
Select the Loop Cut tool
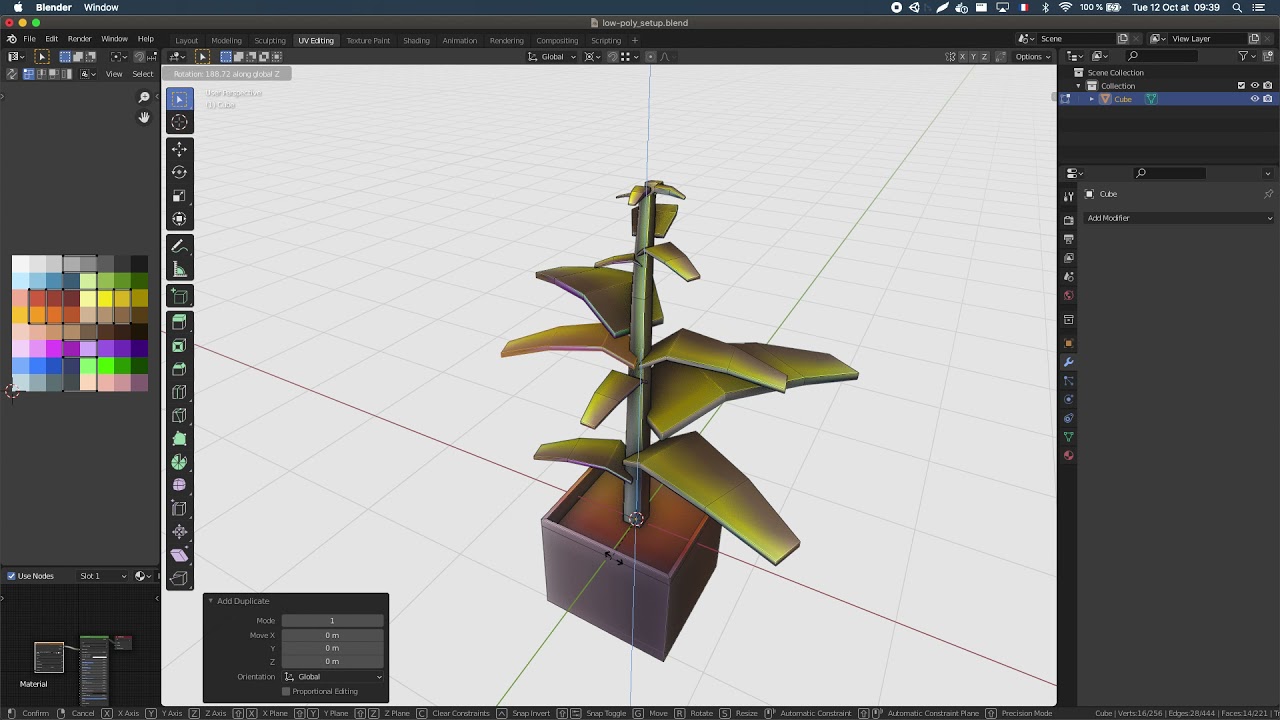179,392
